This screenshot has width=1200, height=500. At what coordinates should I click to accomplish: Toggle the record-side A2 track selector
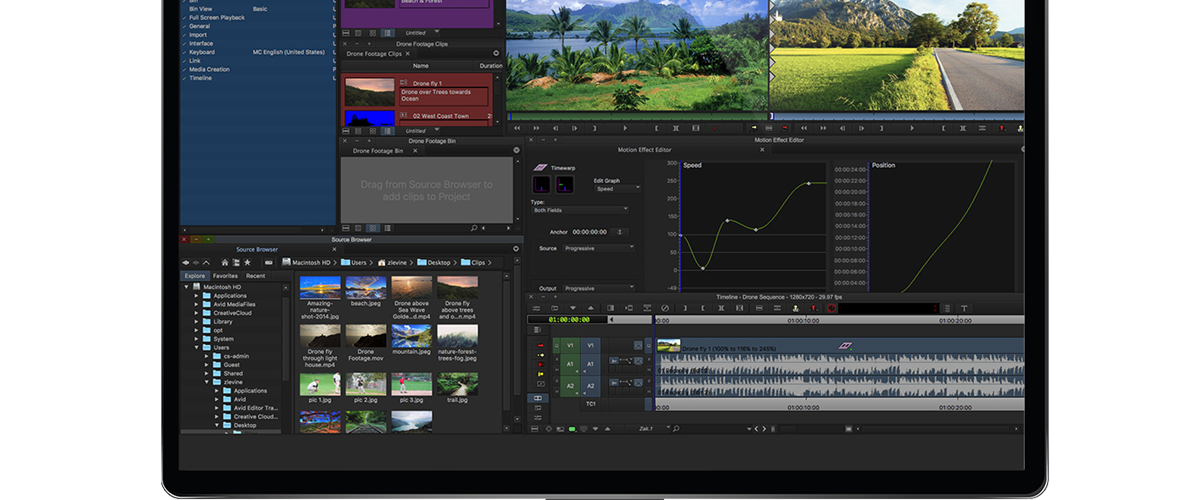(x=588, y=385)
